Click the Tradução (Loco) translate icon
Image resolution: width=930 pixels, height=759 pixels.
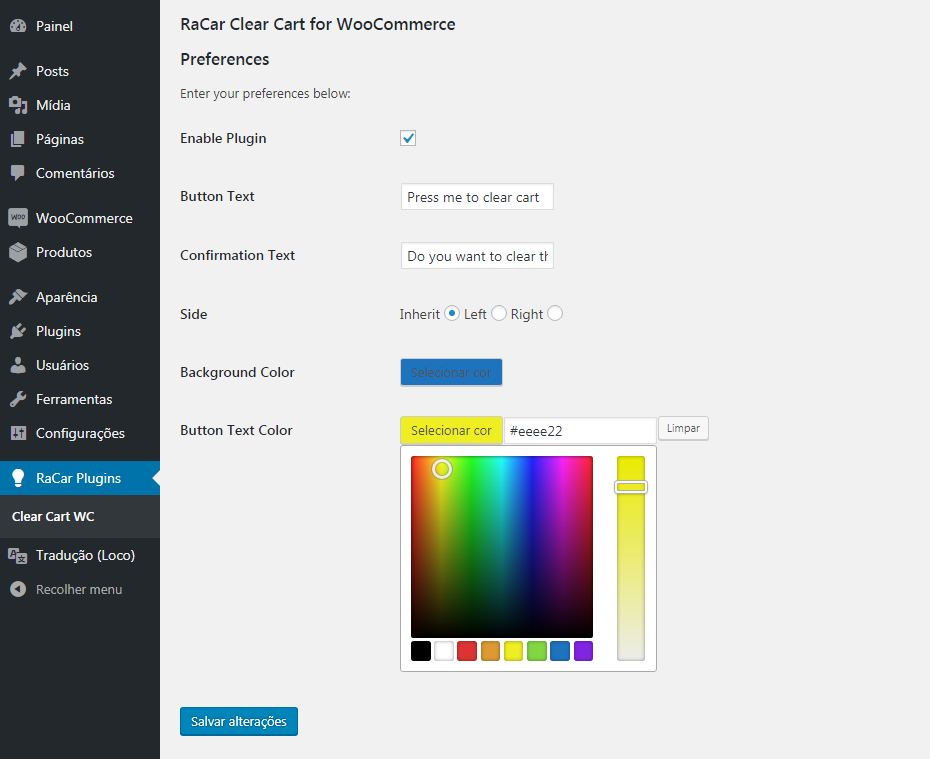pos(18,556)
